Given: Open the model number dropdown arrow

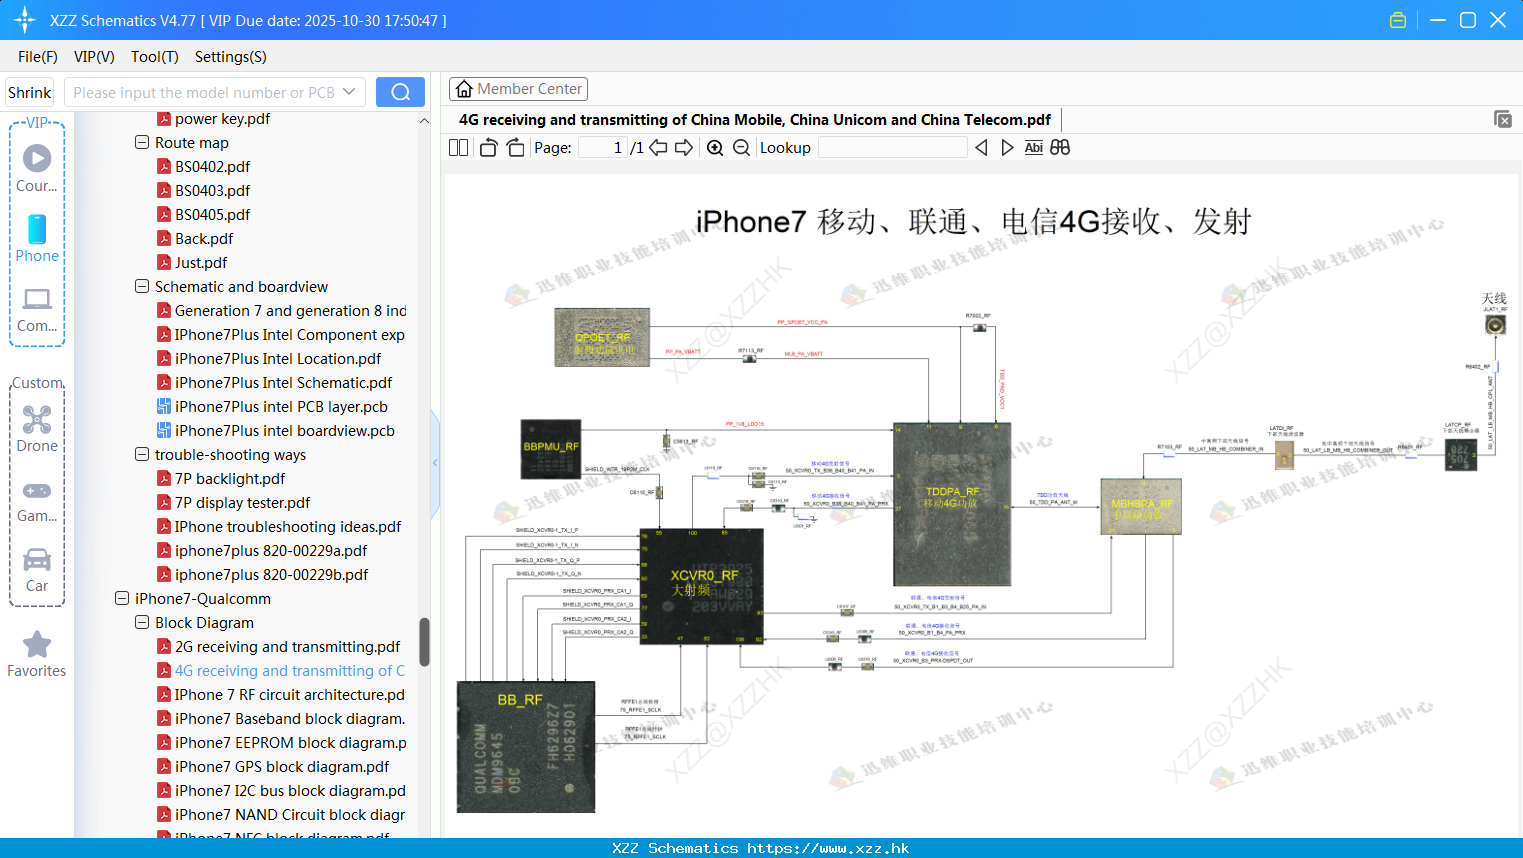Looking at the screenshot, I should click(349, 92).
